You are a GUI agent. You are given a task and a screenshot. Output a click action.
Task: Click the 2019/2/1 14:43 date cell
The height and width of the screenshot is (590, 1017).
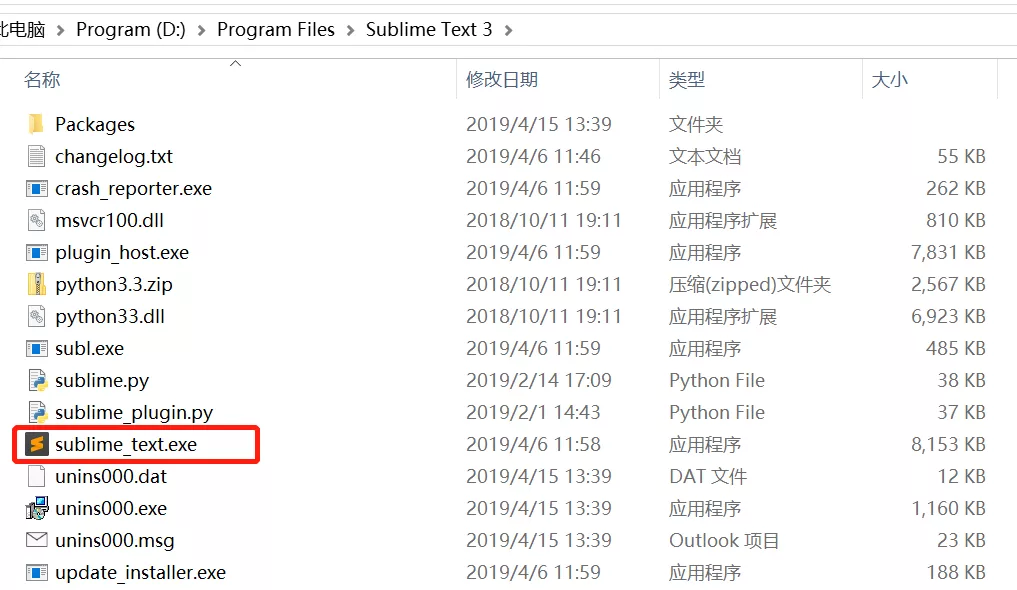click(533, 412)
